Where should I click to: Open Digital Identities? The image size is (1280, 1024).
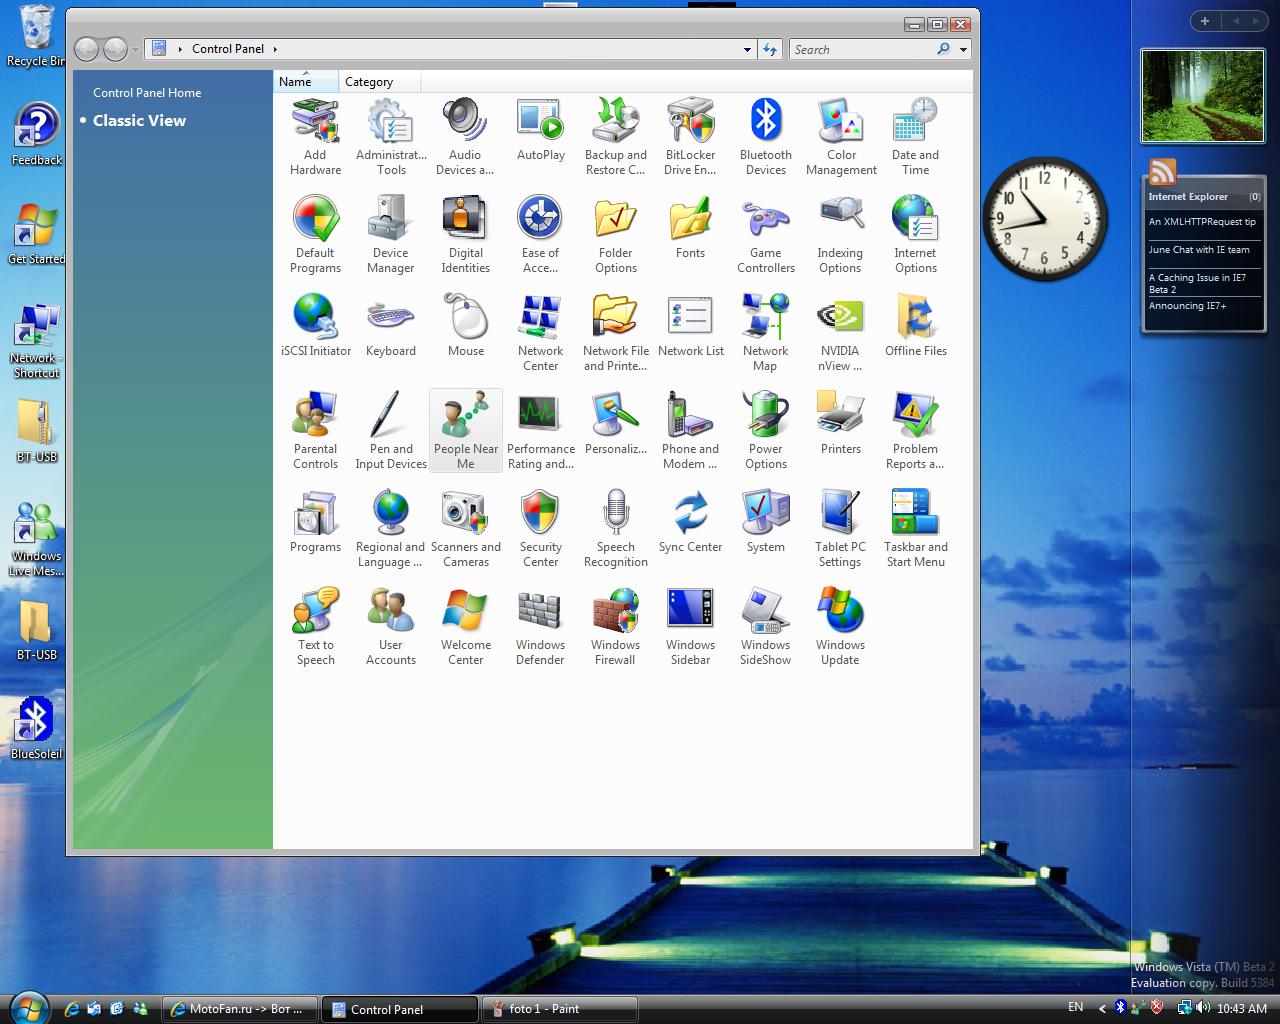(465, 235)
